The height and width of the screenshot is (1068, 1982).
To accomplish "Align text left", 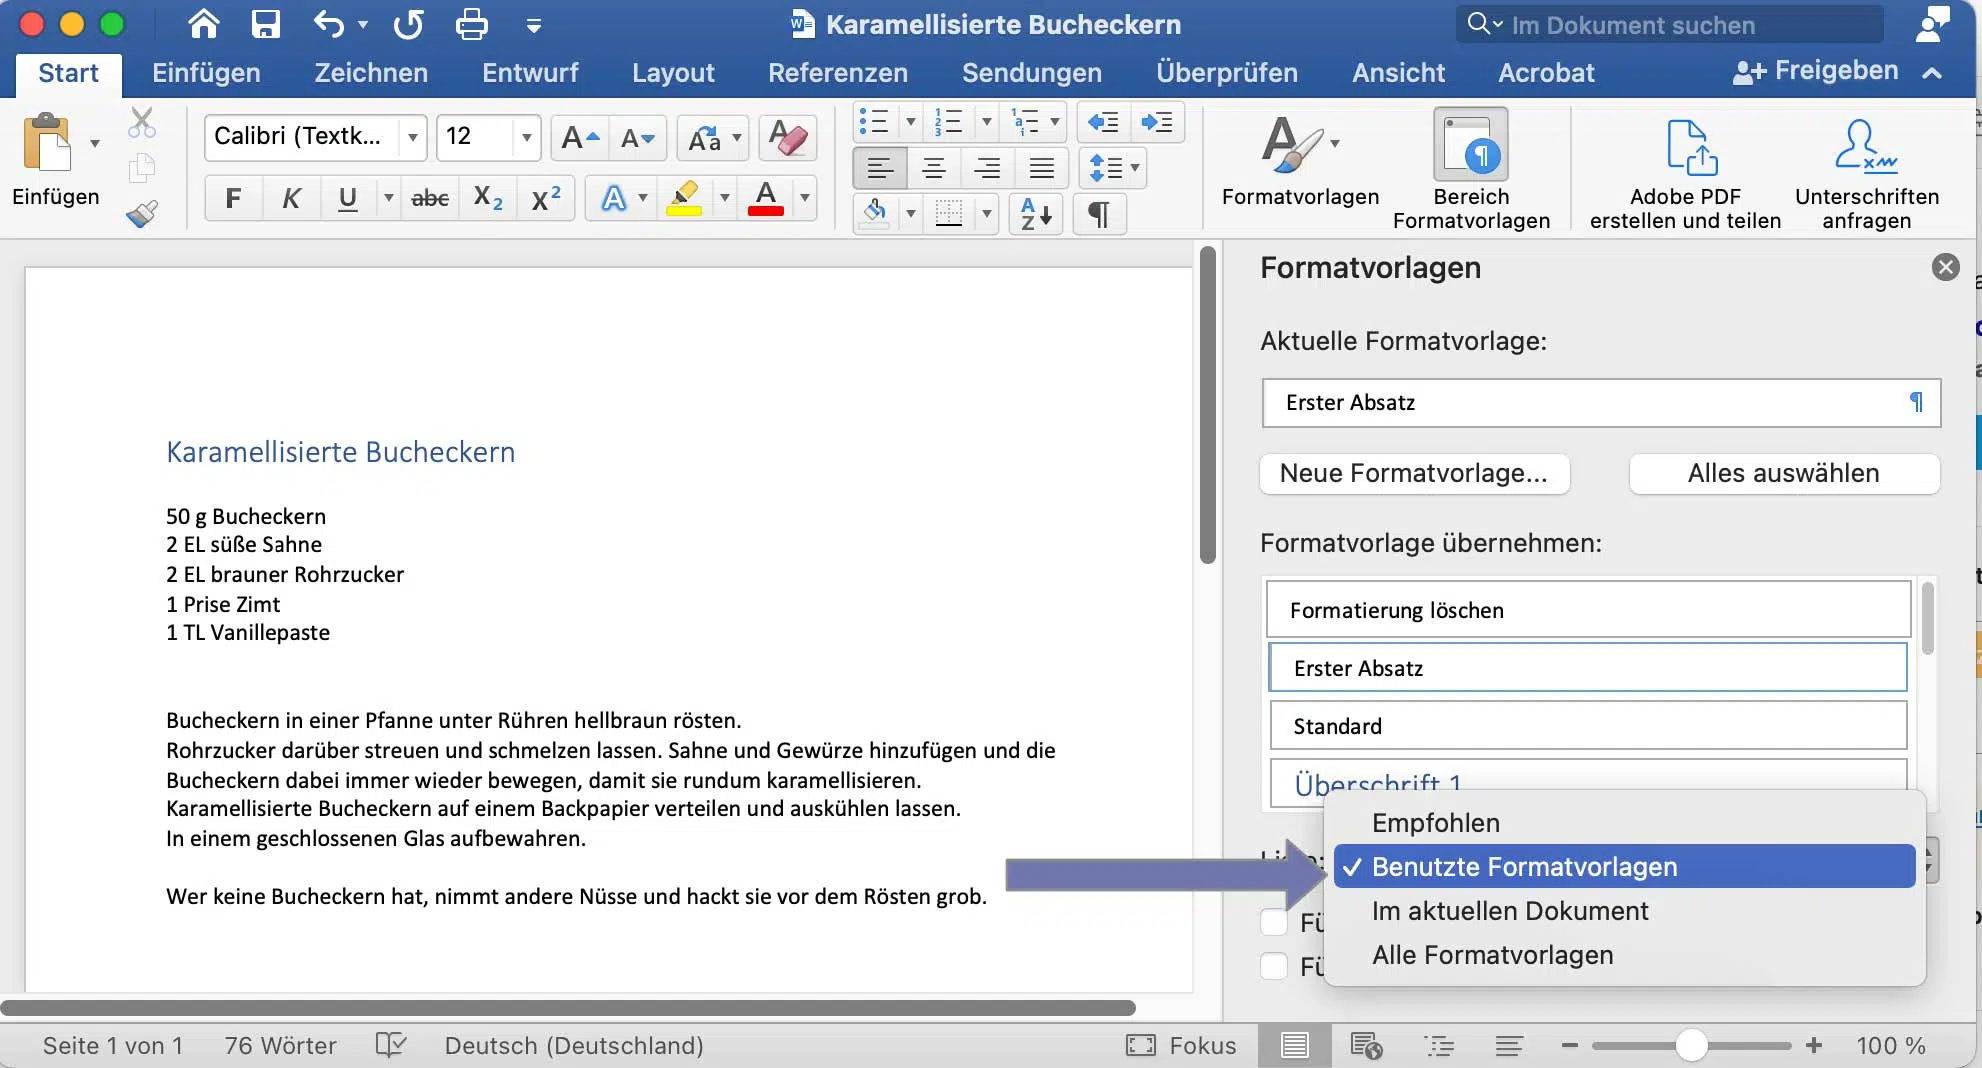I will point(880,168).
